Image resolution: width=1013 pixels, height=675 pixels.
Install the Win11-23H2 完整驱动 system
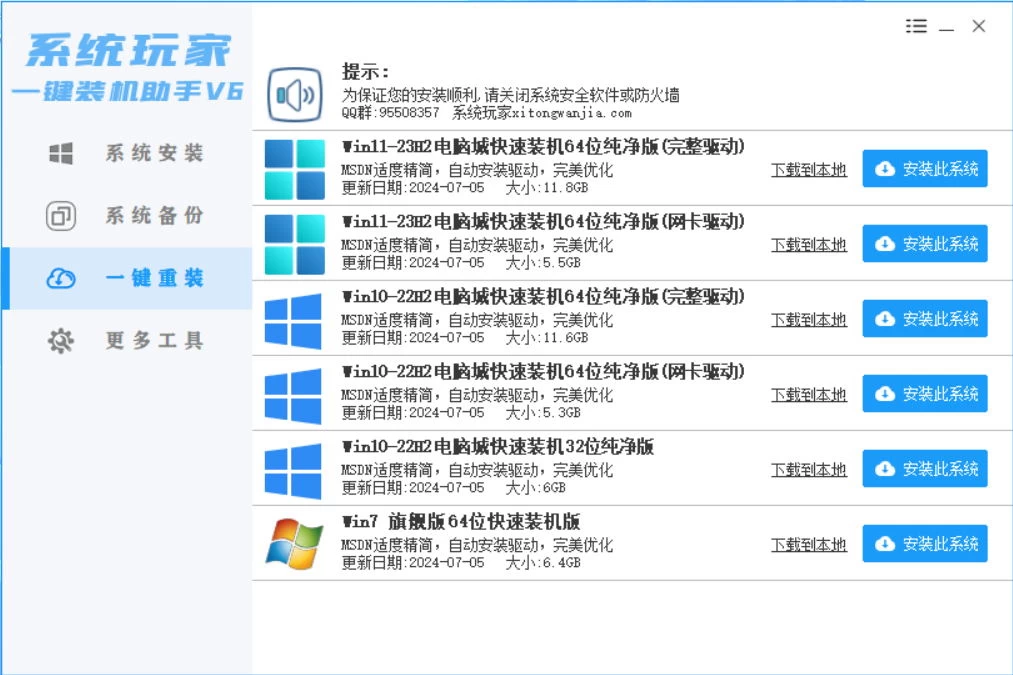(x=925, y=168)
